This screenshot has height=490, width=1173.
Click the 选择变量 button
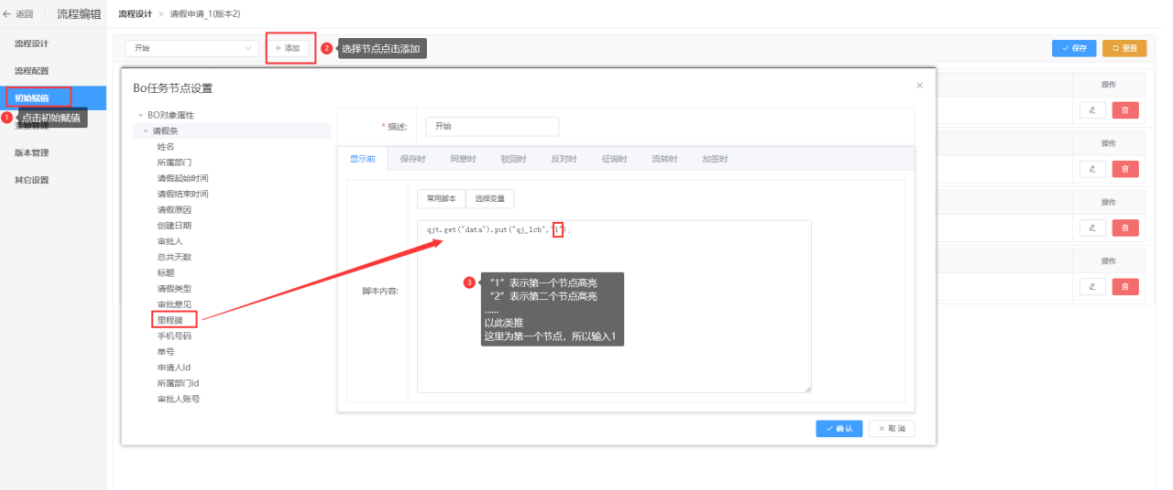coord(490,199)
